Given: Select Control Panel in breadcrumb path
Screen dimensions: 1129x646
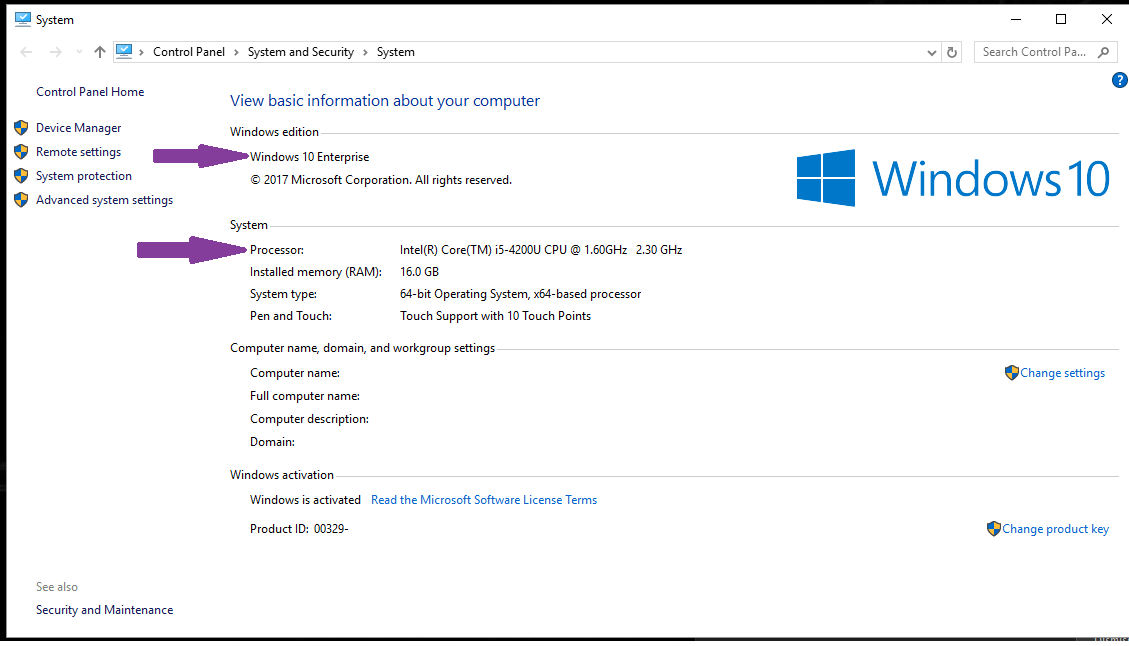Looking at the screenshot, I should click(x=189, y=52).
